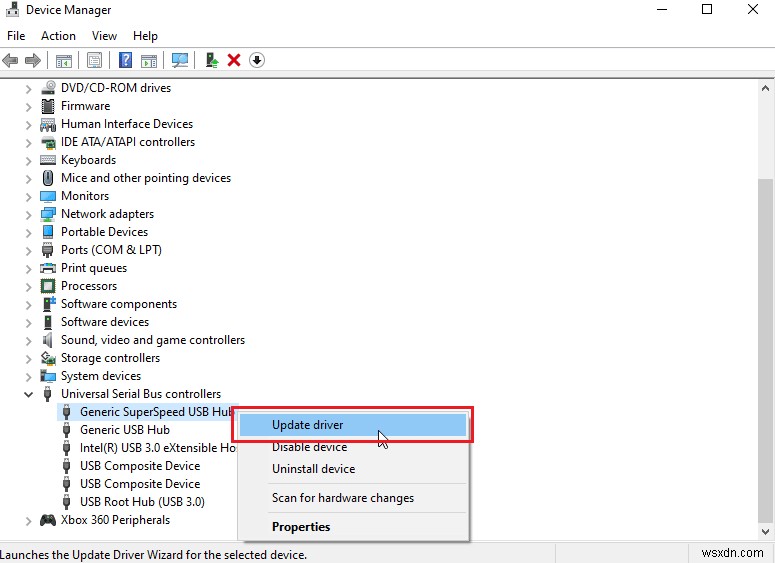Click the vertical scrollbar thumb
775x563 pixels.
(x=766, y=350)
